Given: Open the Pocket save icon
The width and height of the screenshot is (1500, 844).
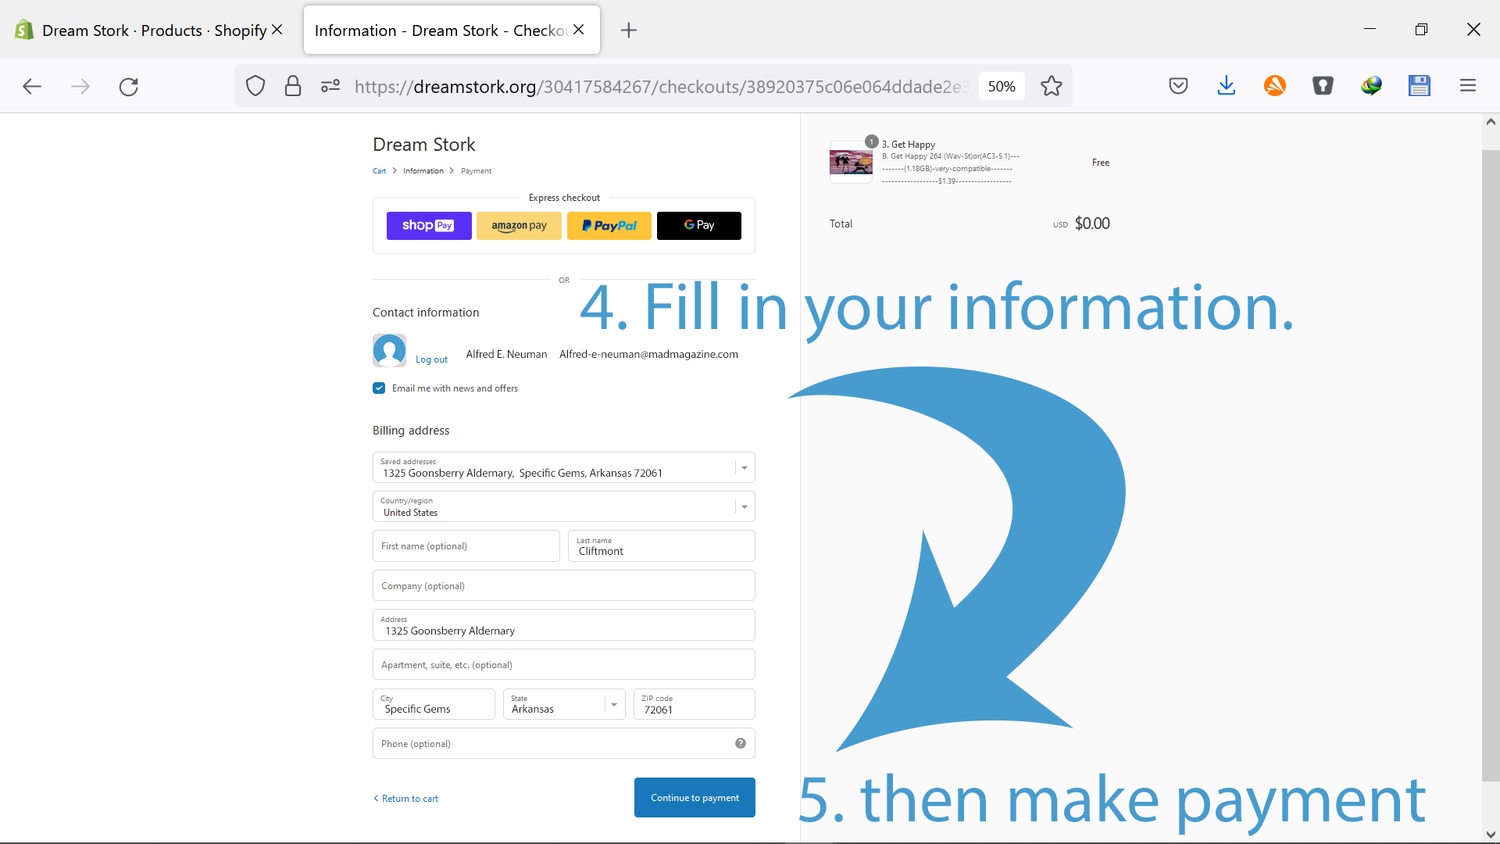Looking at the screenshot, I should point(1178,87).
